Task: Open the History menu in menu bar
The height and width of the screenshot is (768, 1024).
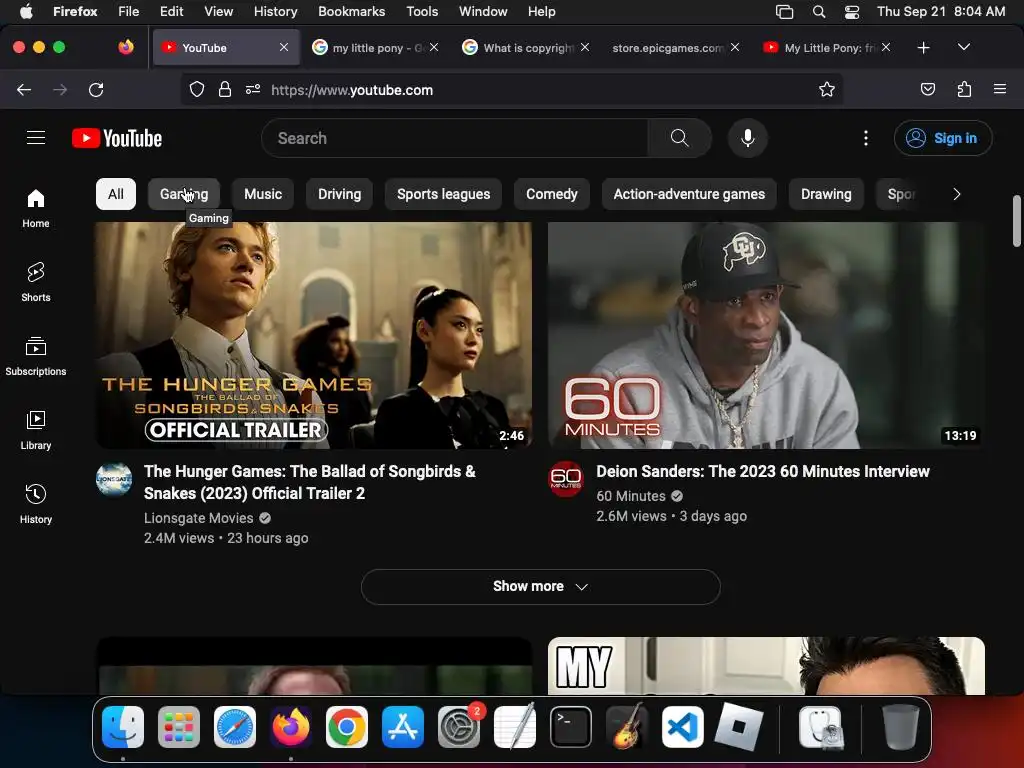Action: click(275, 12)
